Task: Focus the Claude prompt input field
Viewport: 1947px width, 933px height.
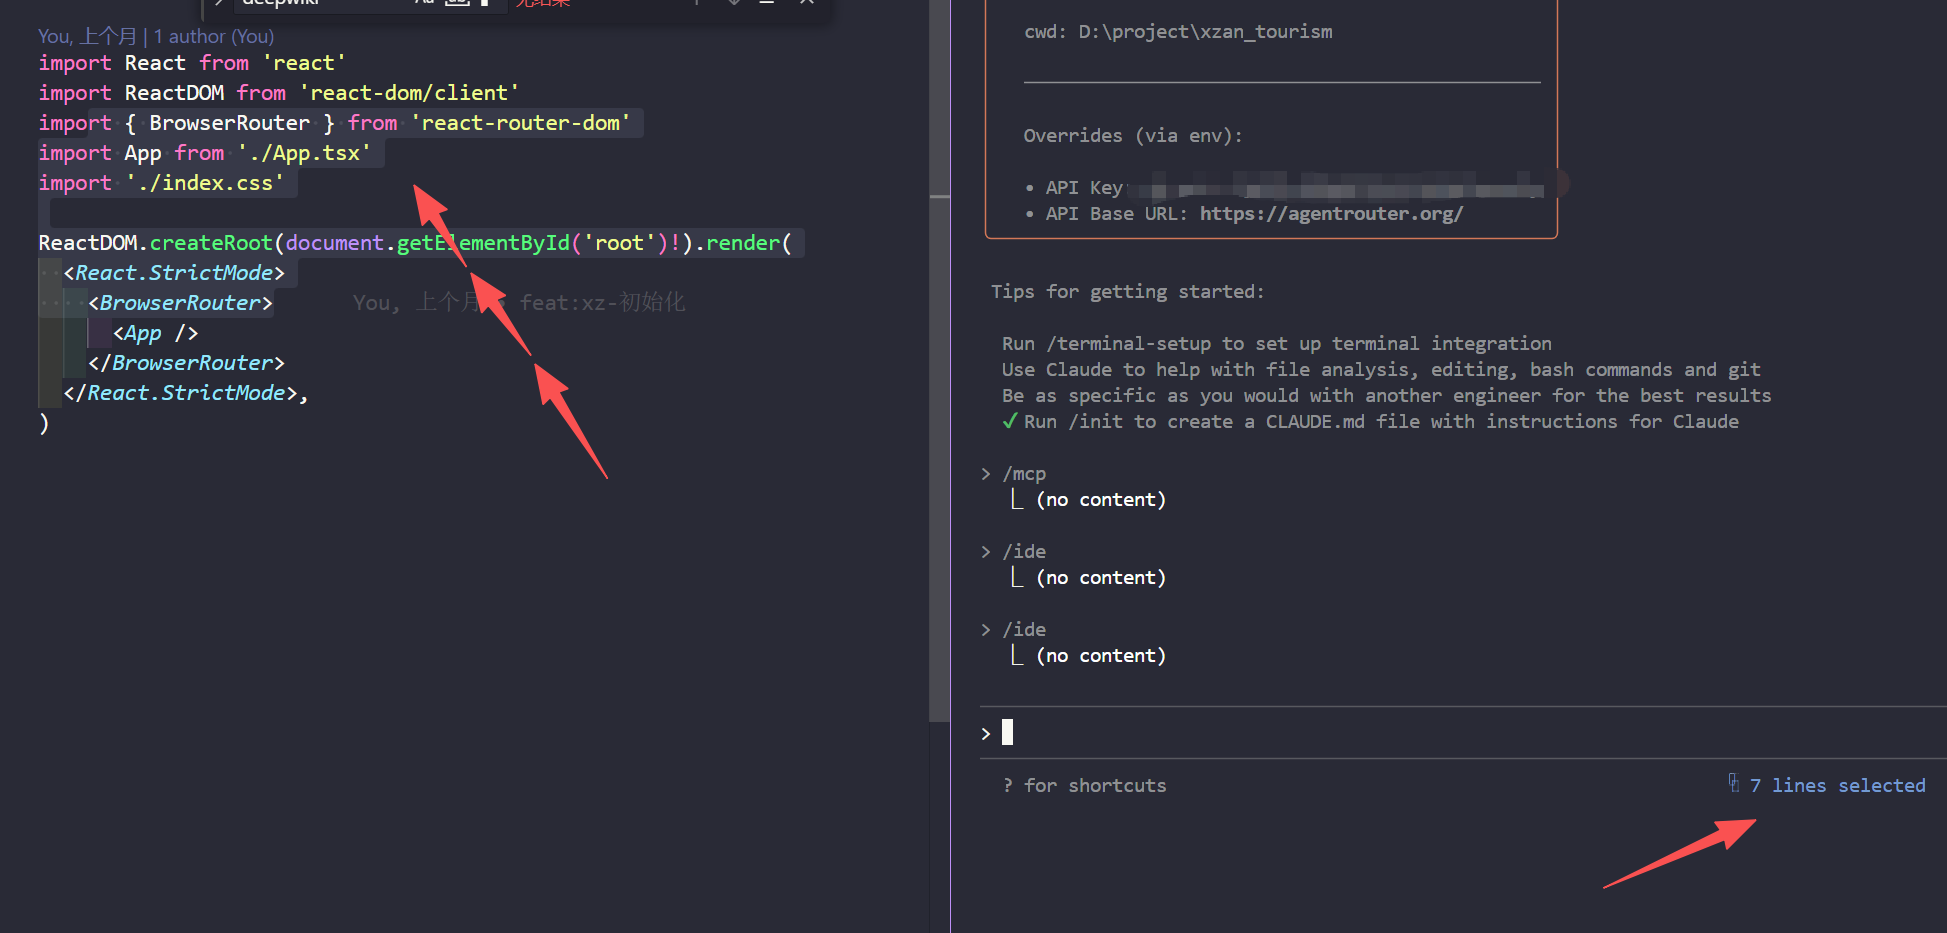Action: click(1463, 733)
